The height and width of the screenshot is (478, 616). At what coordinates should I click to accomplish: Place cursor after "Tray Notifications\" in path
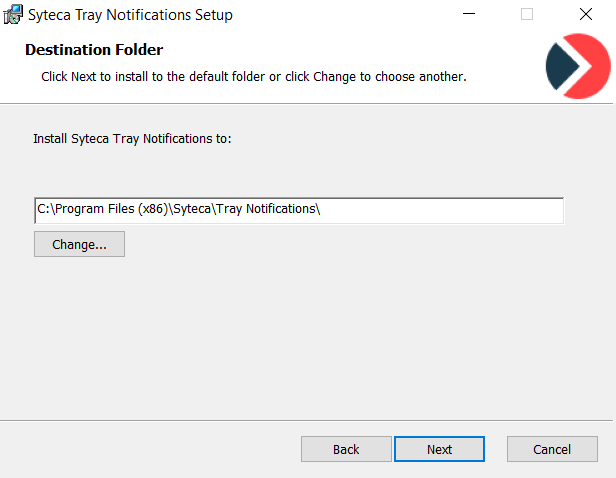tap(322, 209)
